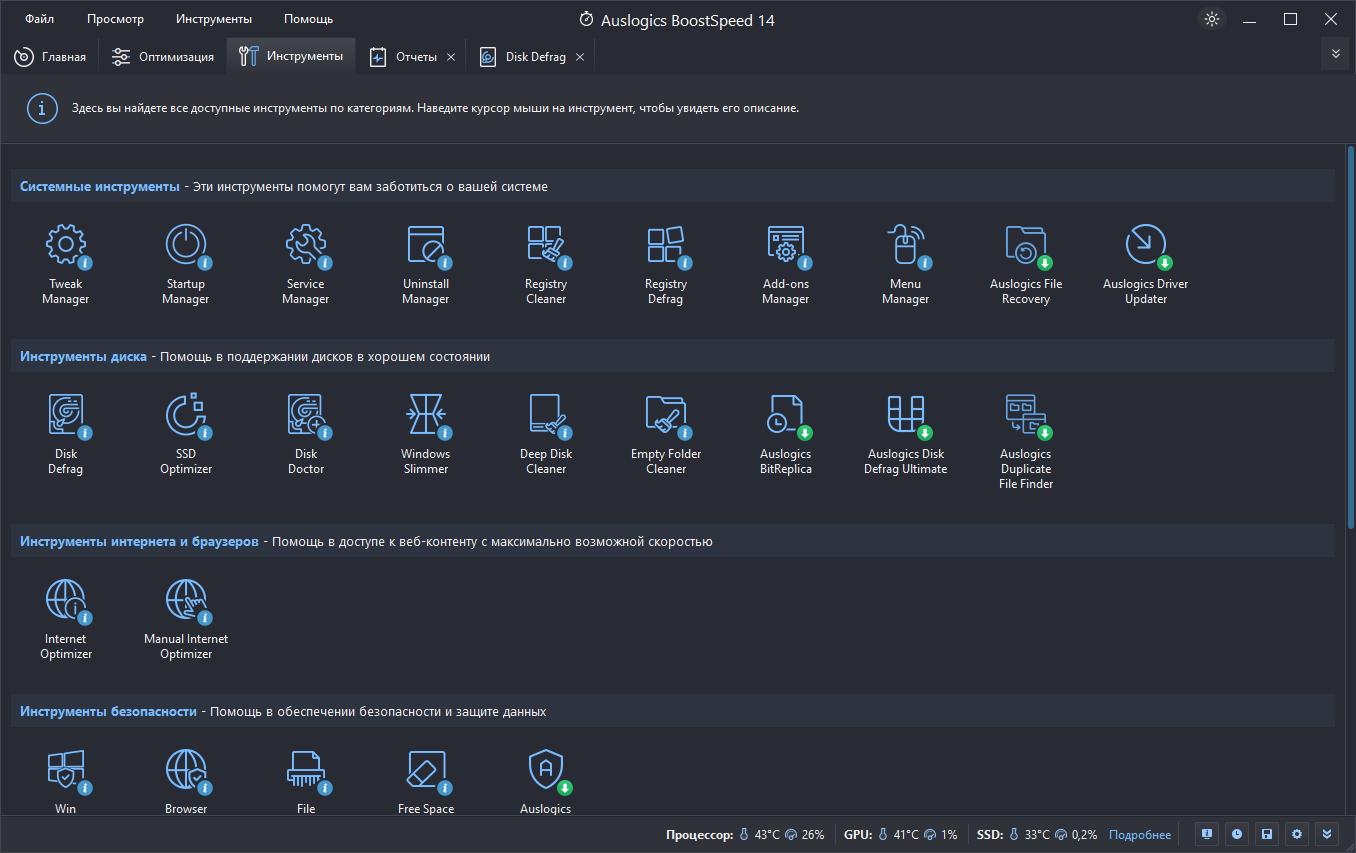Download Auslogics Driver Updater
Image resolution: width=1356 pixels, height=853 pixels.
click(1146, 265)
